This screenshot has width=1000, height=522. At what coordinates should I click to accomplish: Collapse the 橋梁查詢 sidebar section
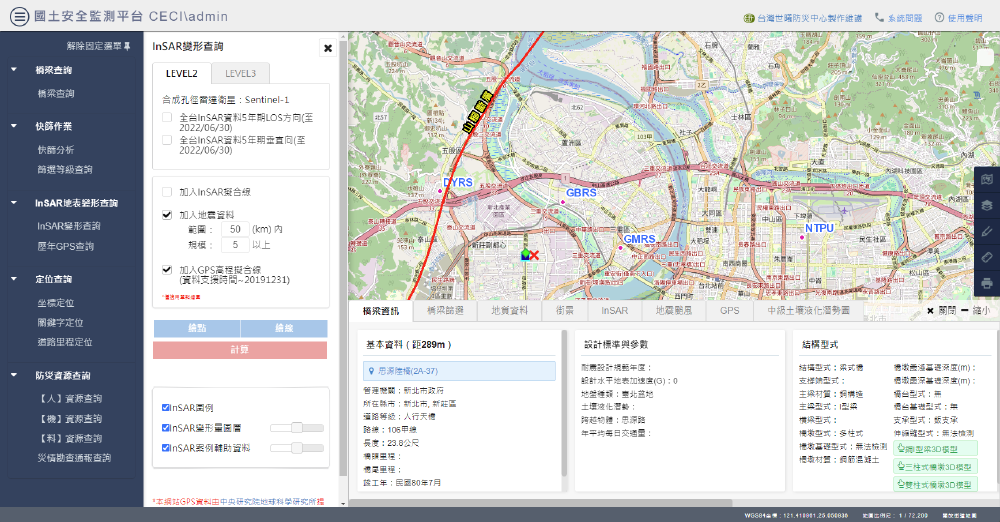pos(14,70)
